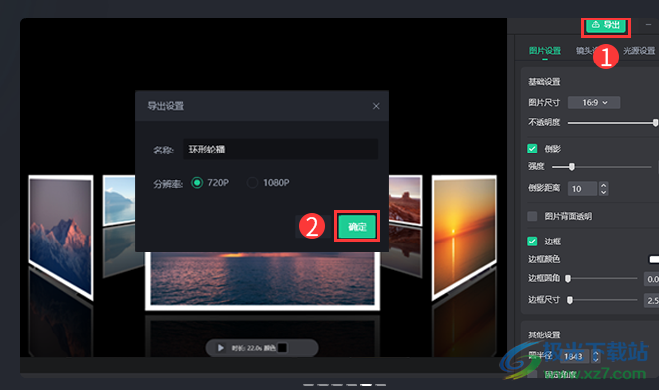Switch to the 图片设置 tab
659x390 pixels.
tap(545, 51)
